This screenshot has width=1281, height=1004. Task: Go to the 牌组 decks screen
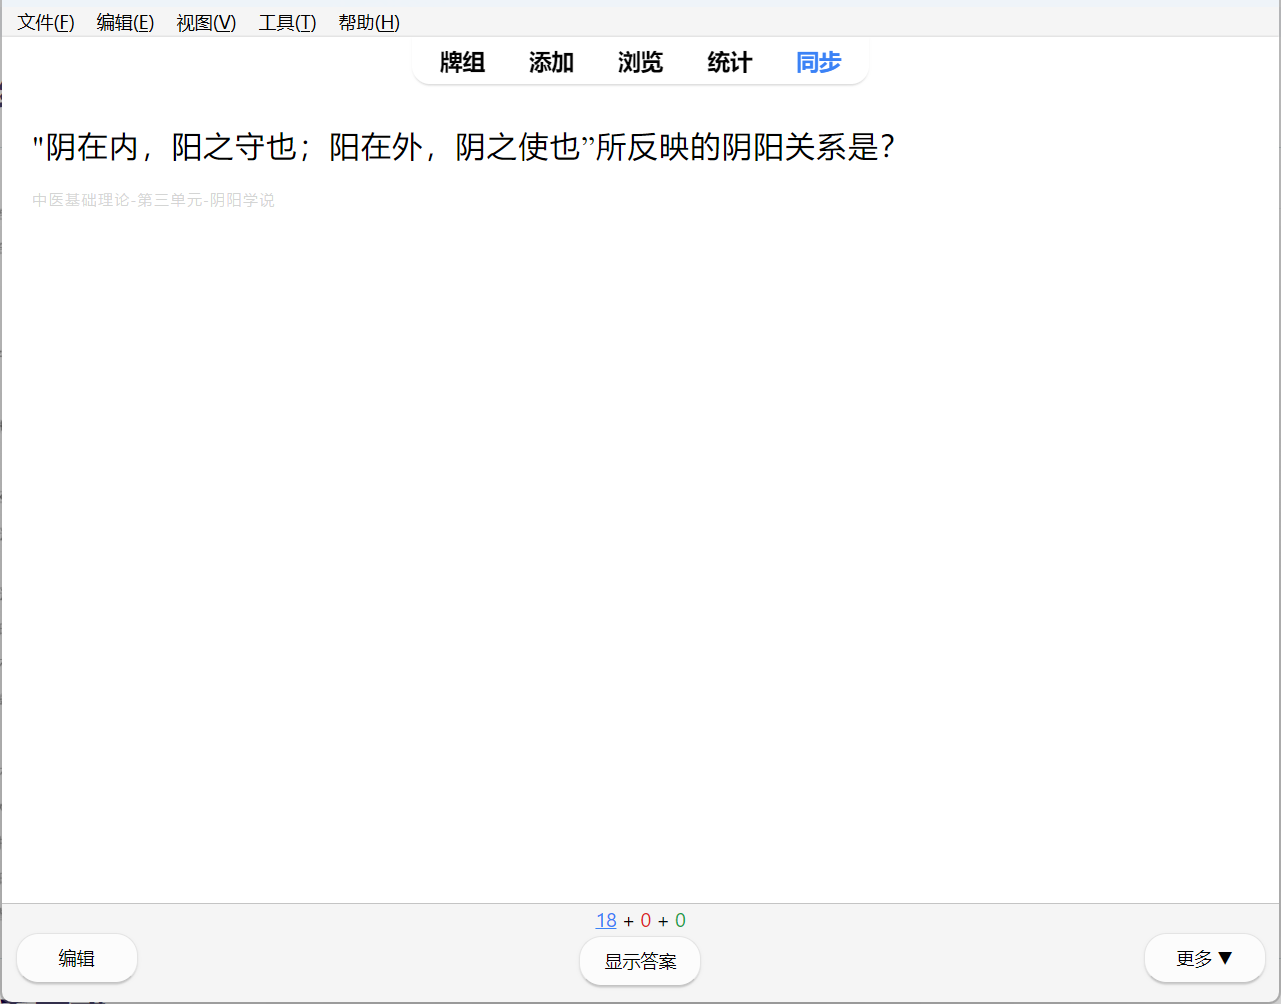click(462, 62)
